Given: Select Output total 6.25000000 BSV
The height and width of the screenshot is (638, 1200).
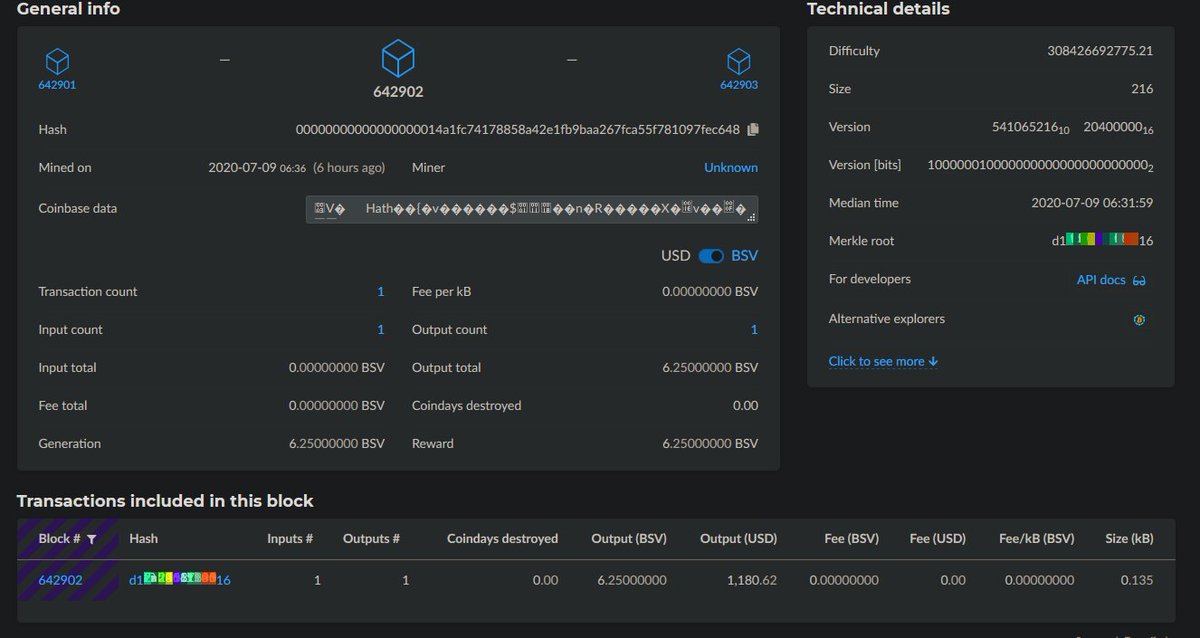Looking at the screenshot, I should click(710, 368).
